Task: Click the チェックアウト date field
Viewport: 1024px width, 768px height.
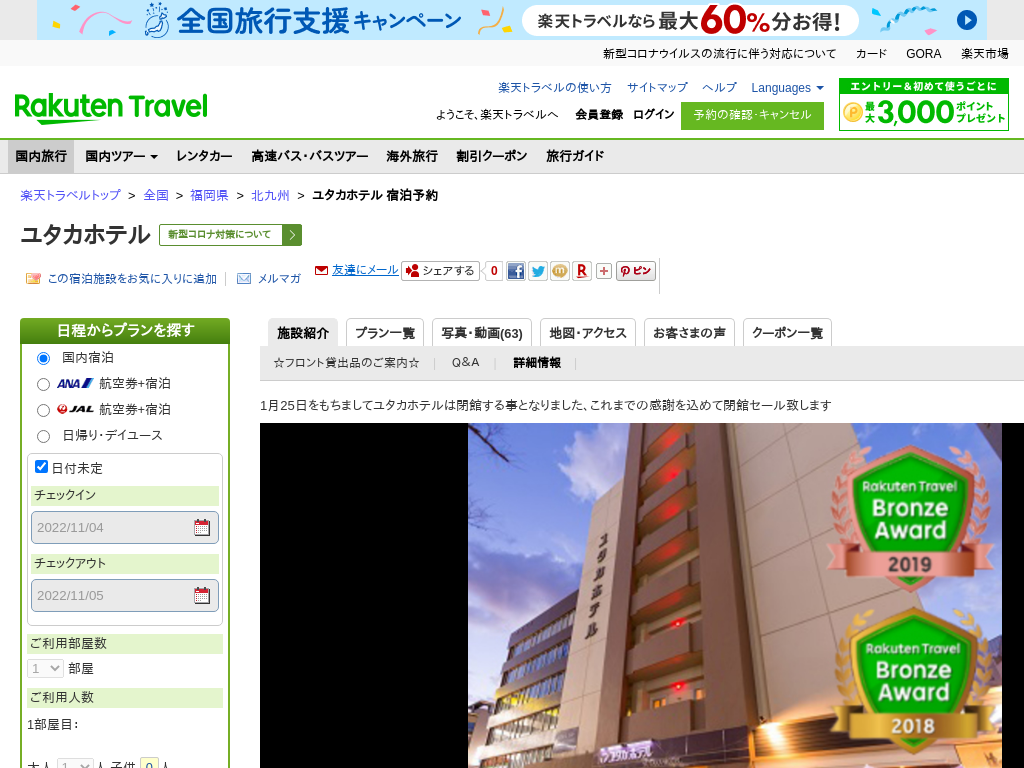Action: (x=125, y=596)
